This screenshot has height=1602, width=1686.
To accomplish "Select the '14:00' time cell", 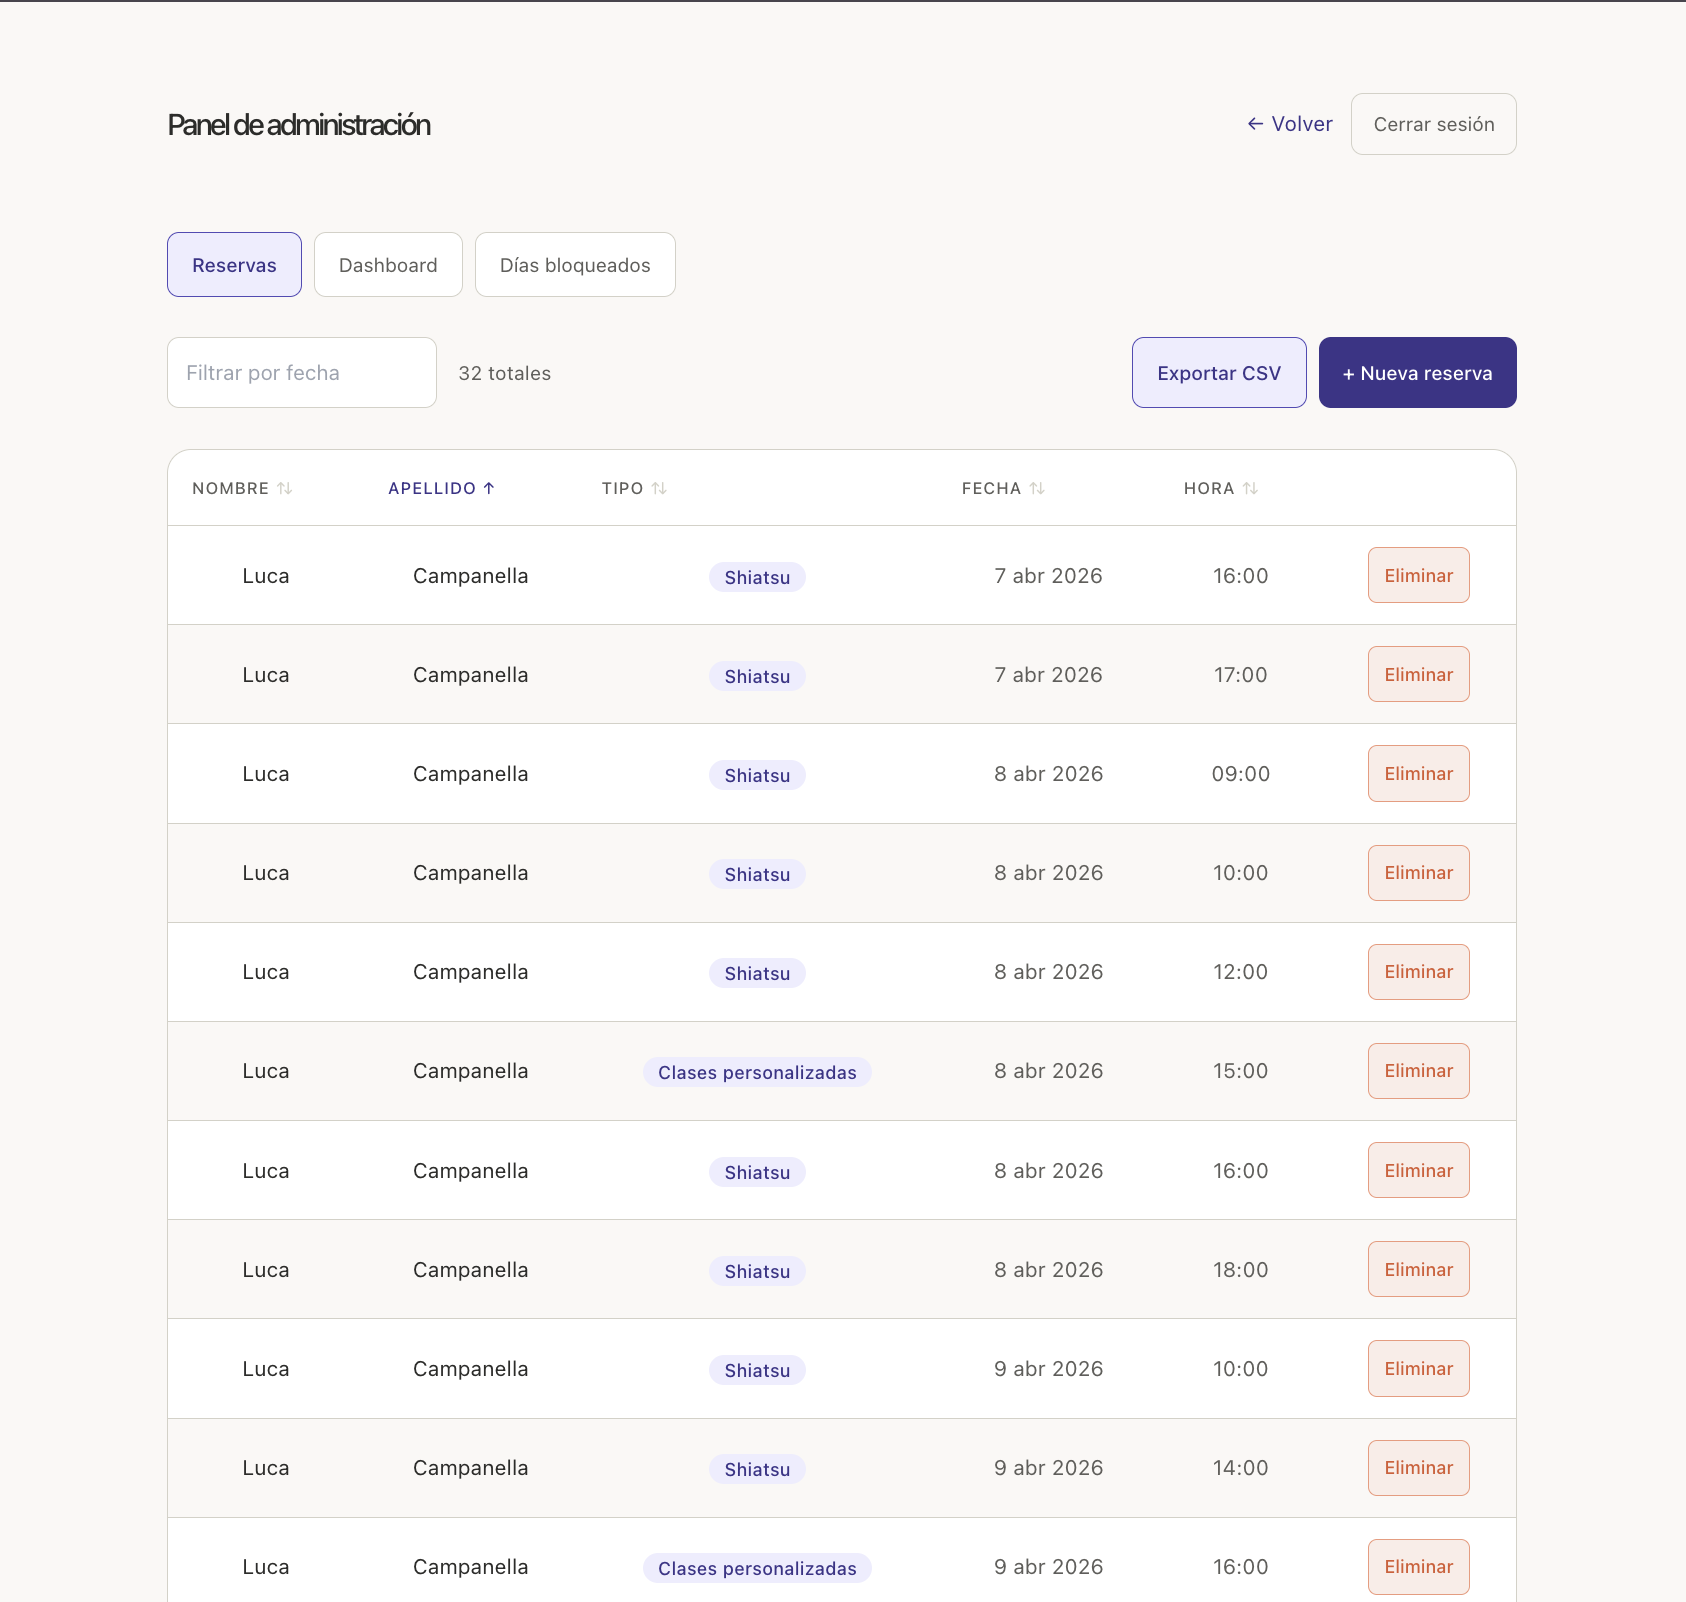I will pyautogui.click(x=1241, y=1468).
